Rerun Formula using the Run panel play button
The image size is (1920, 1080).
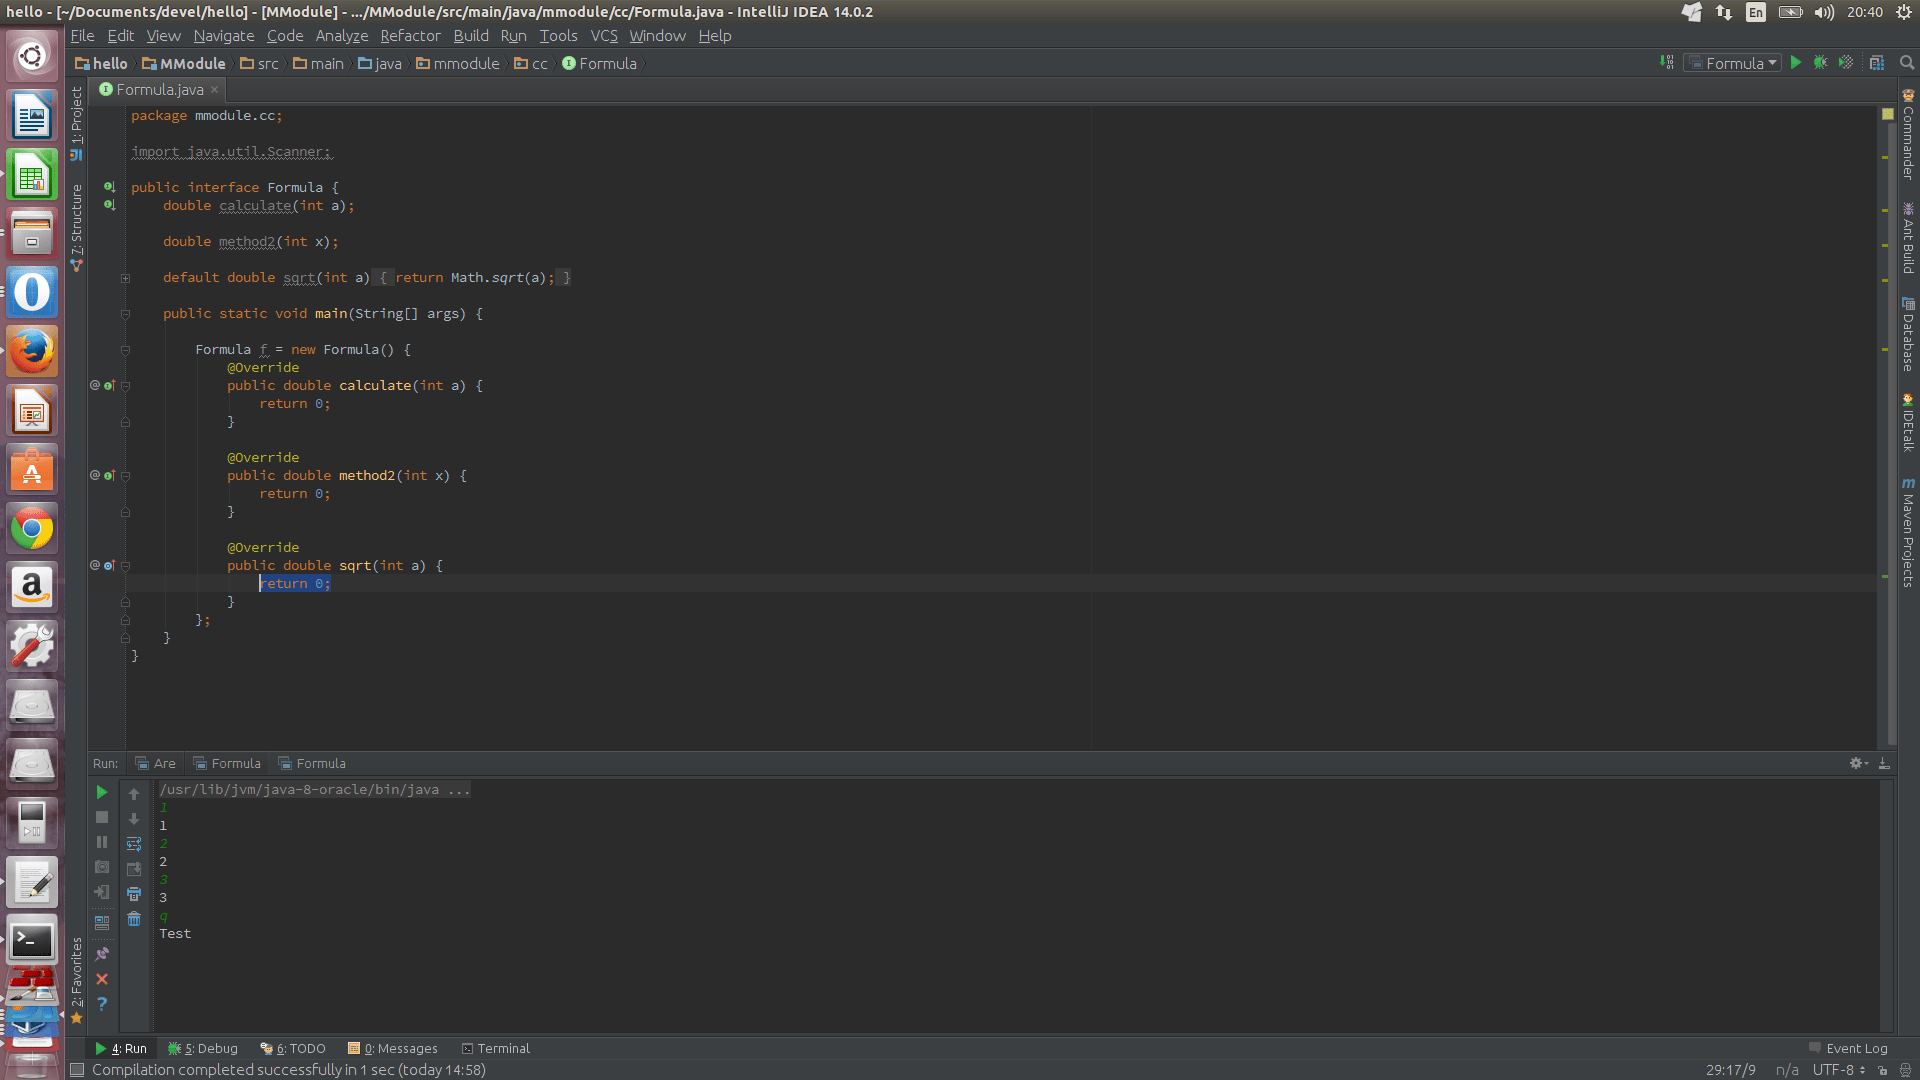point(102,792)
